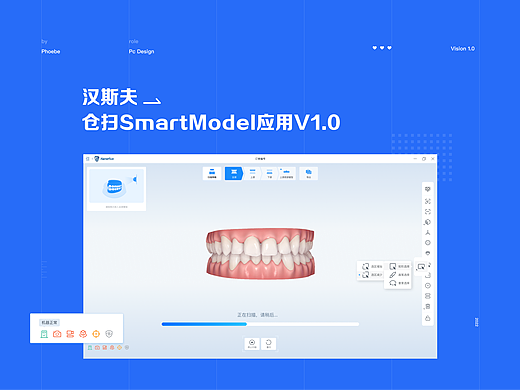Click the circle icon below the selection tool
The height and width of the screenshot is (390, 520).
click(428, 286)
